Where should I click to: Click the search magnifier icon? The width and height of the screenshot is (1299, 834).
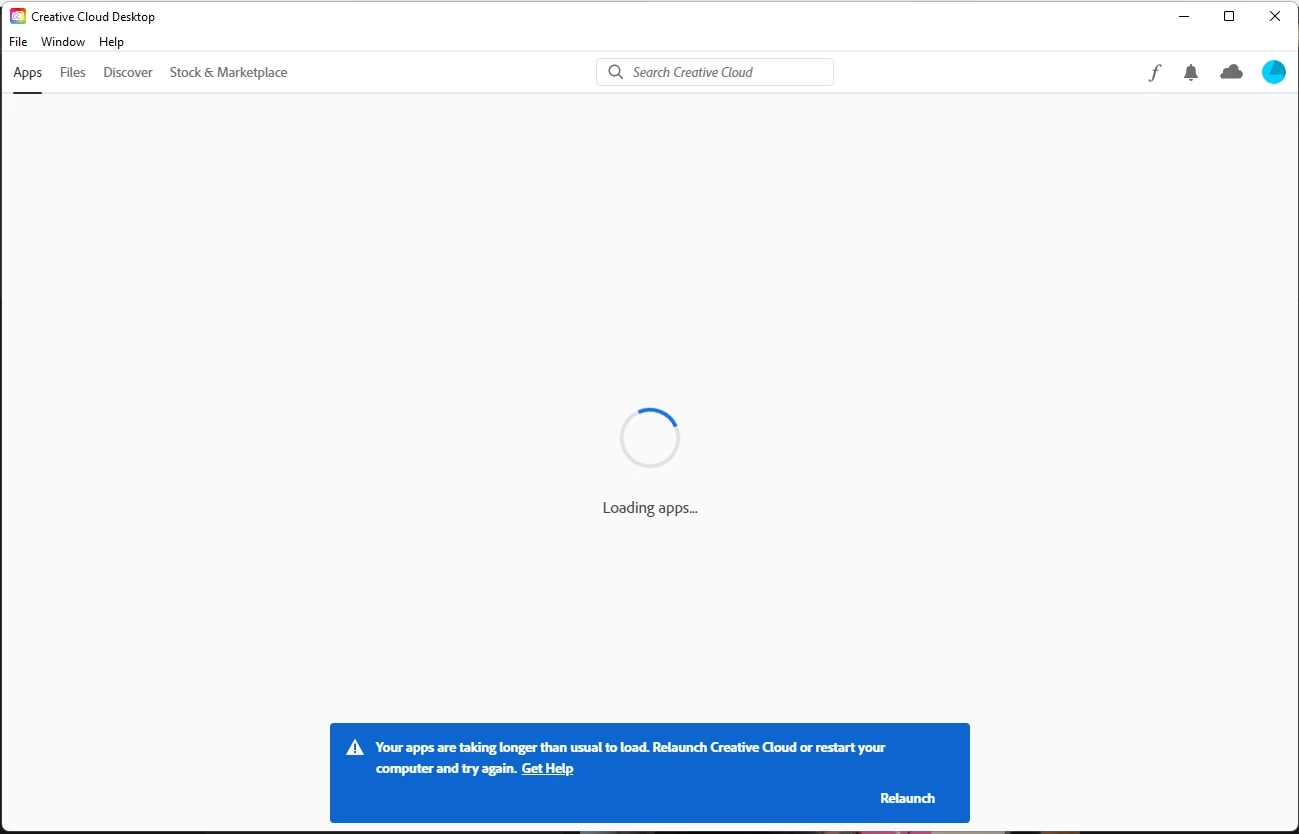tap(616, 72)
